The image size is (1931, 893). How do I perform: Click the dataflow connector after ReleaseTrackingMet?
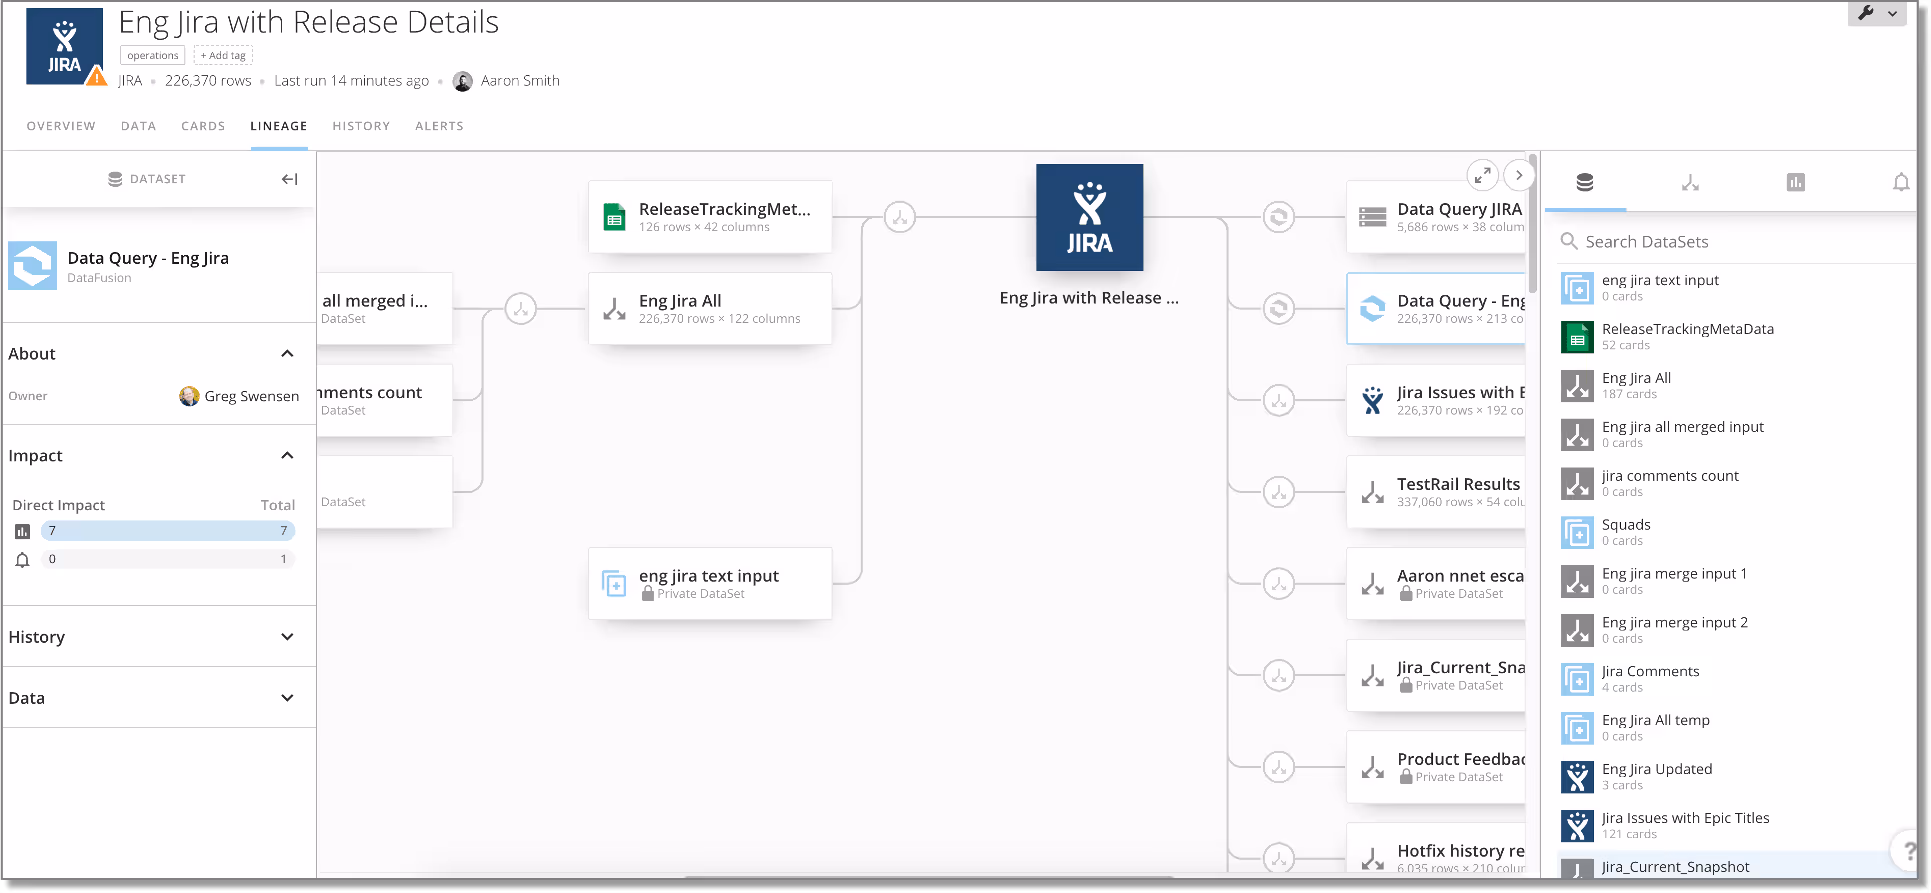click(900, 217)
